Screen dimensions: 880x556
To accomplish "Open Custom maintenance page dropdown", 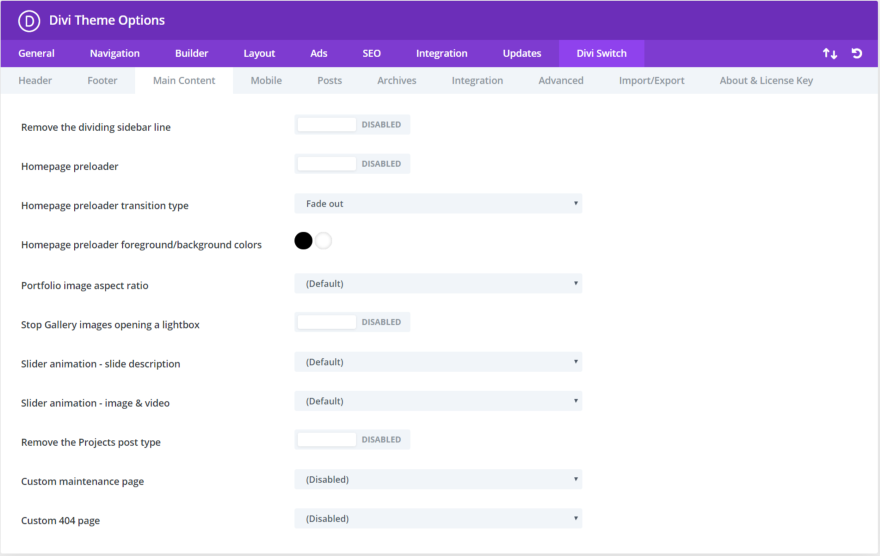I will click(x=438, y=479).
